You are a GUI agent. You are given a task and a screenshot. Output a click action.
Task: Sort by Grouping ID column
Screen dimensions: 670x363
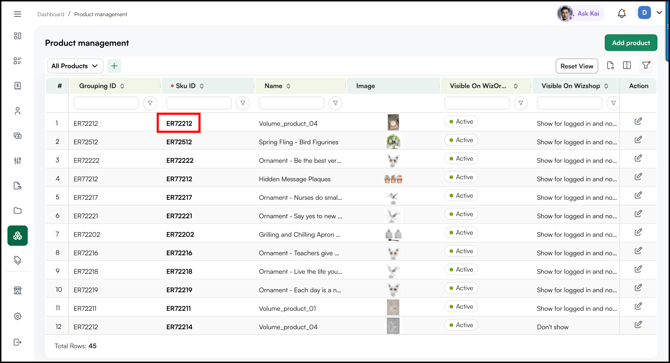coord(122,86)
